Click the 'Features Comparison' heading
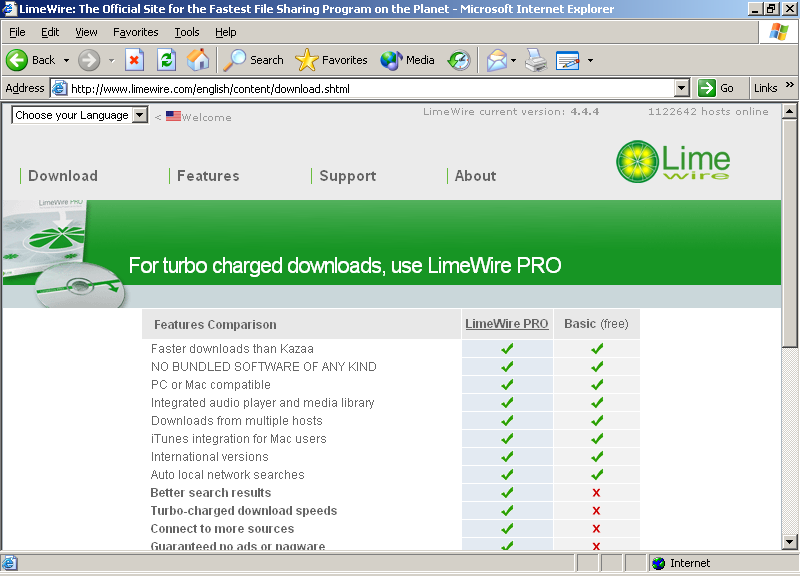 coord(215,325)
